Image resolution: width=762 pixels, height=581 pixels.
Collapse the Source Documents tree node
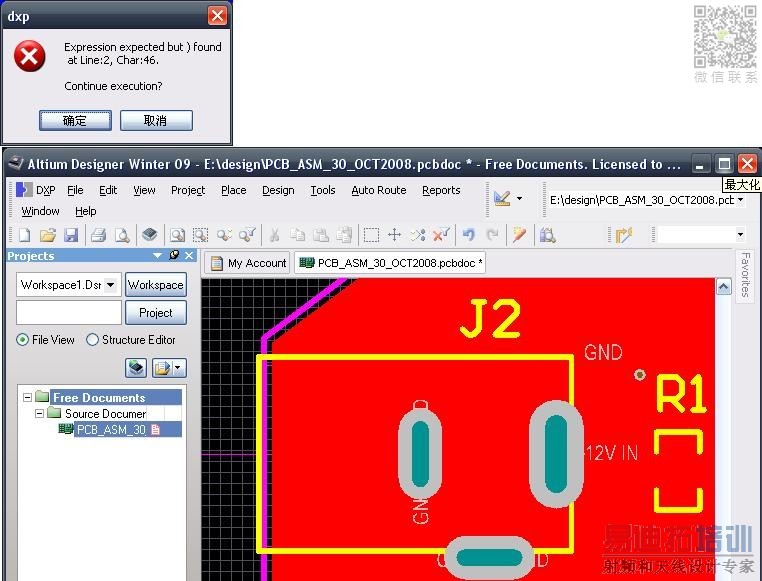[x=39, y=413]
